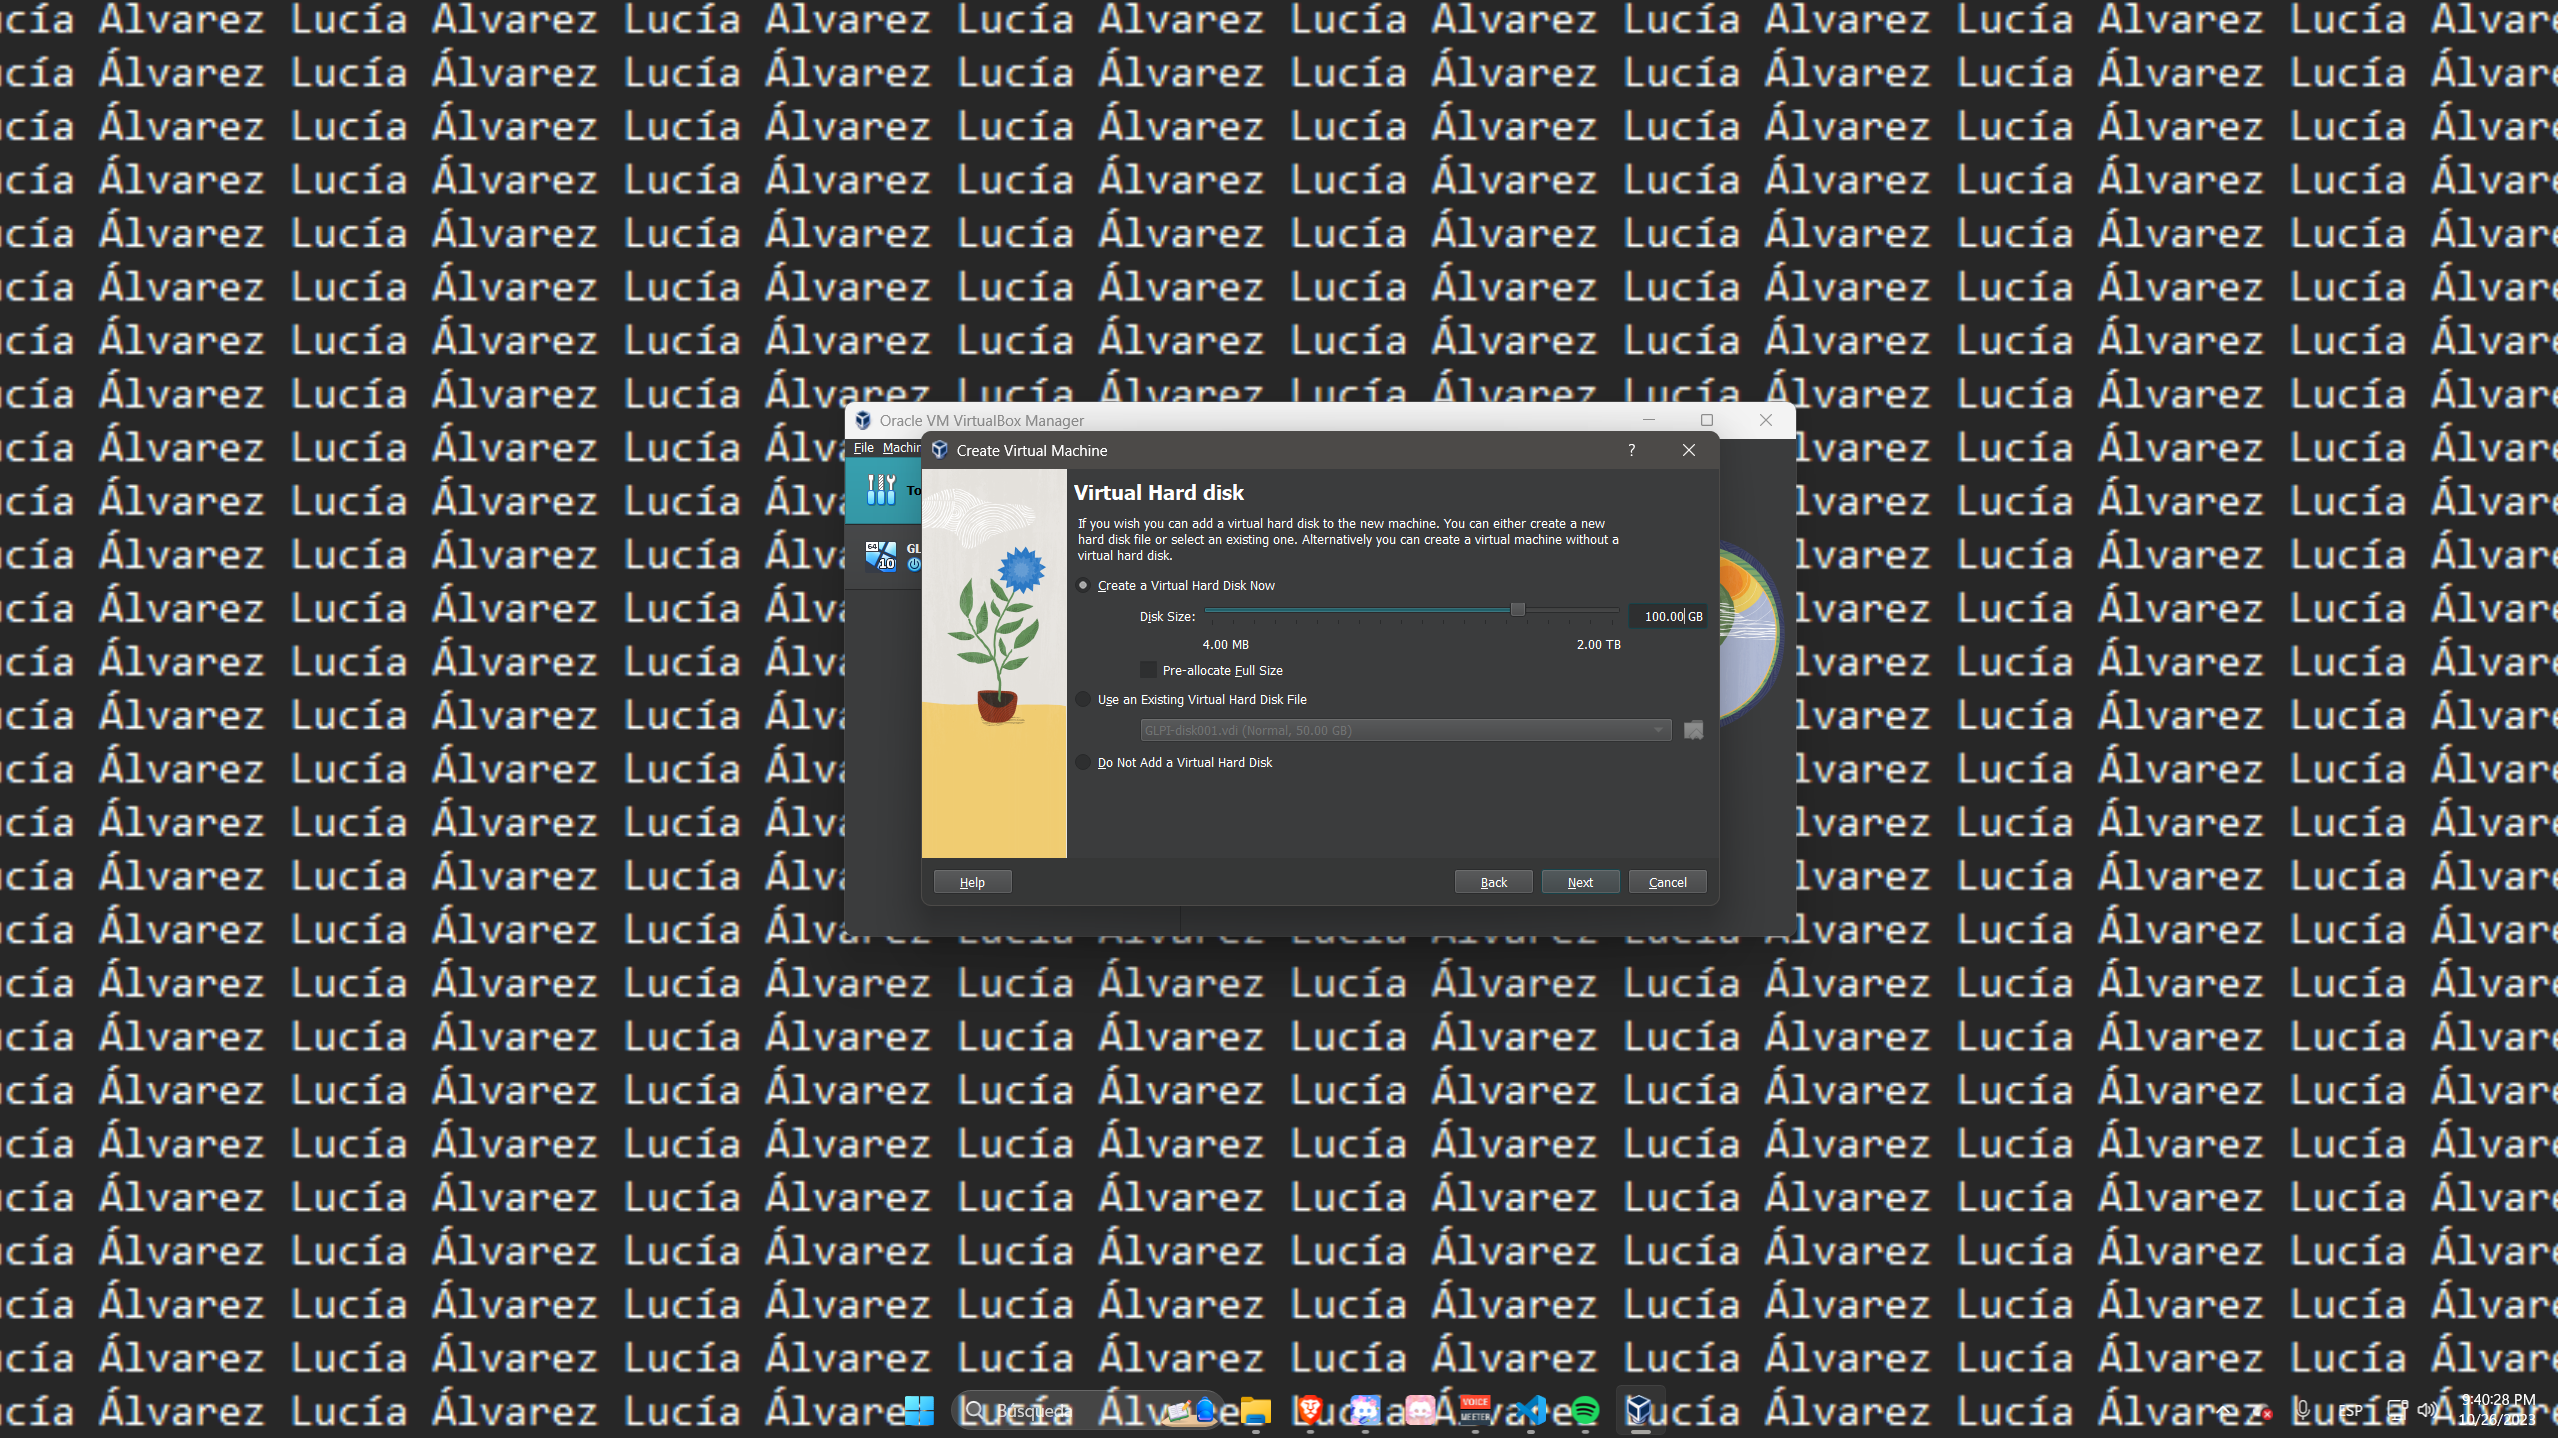The width and height of the screenshot is (2558, 1438).
Task: Adjust the Disk Size slider
Action: click(1518, 609)
